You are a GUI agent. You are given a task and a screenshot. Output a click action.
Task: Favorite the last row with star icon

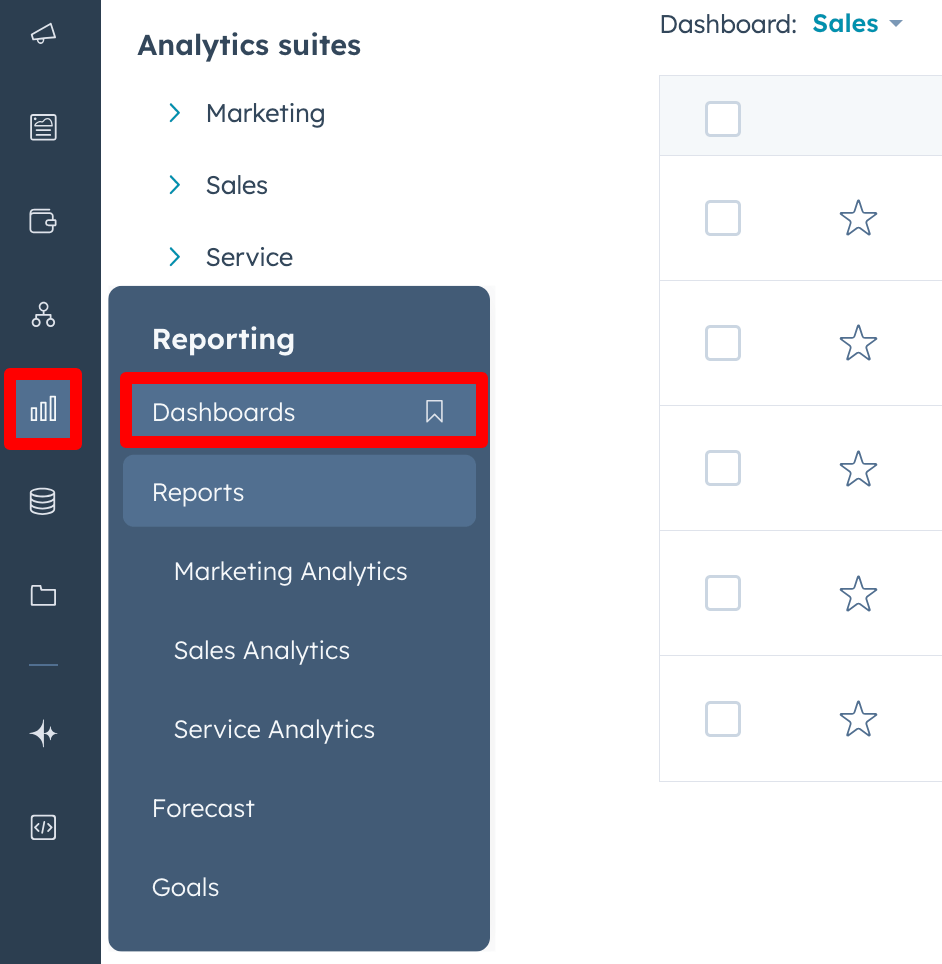coord(858,719)
